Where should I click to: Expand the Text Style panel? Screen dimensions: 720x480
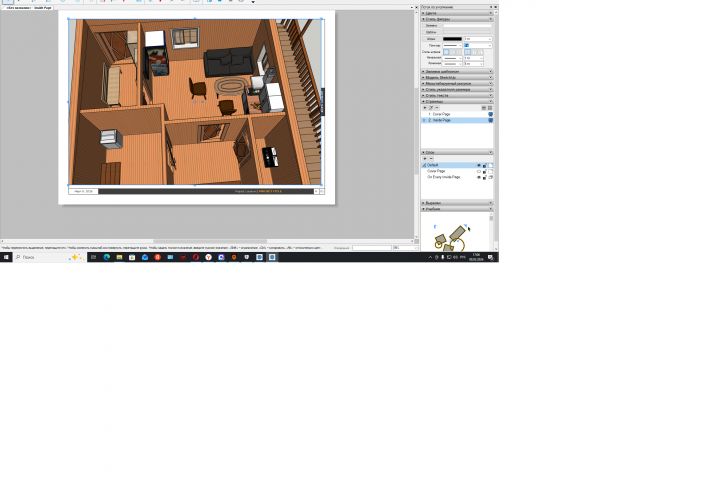[x=457, y=96]
